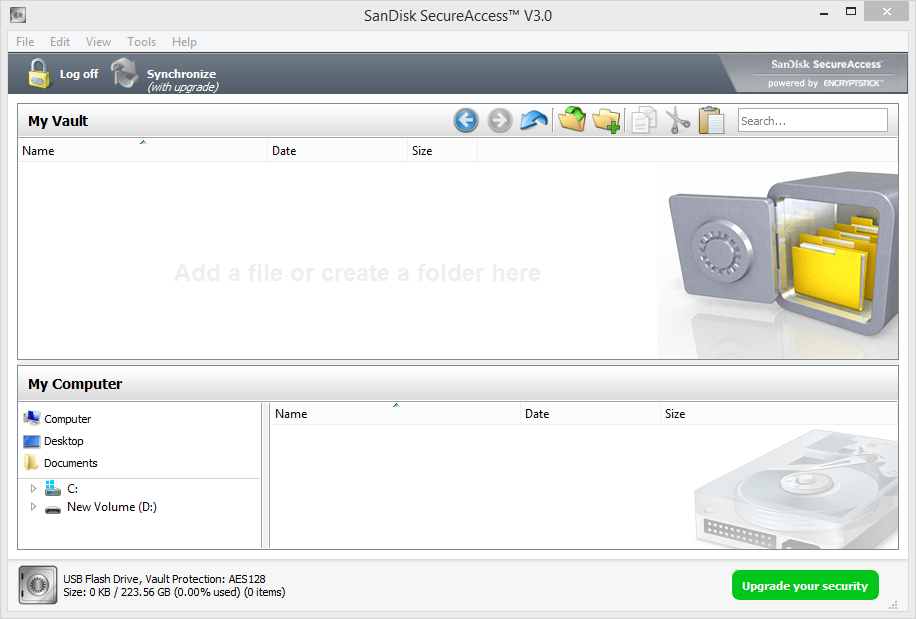
Task: Sort My Vault by Size column
Action: (x=443, y=151)
